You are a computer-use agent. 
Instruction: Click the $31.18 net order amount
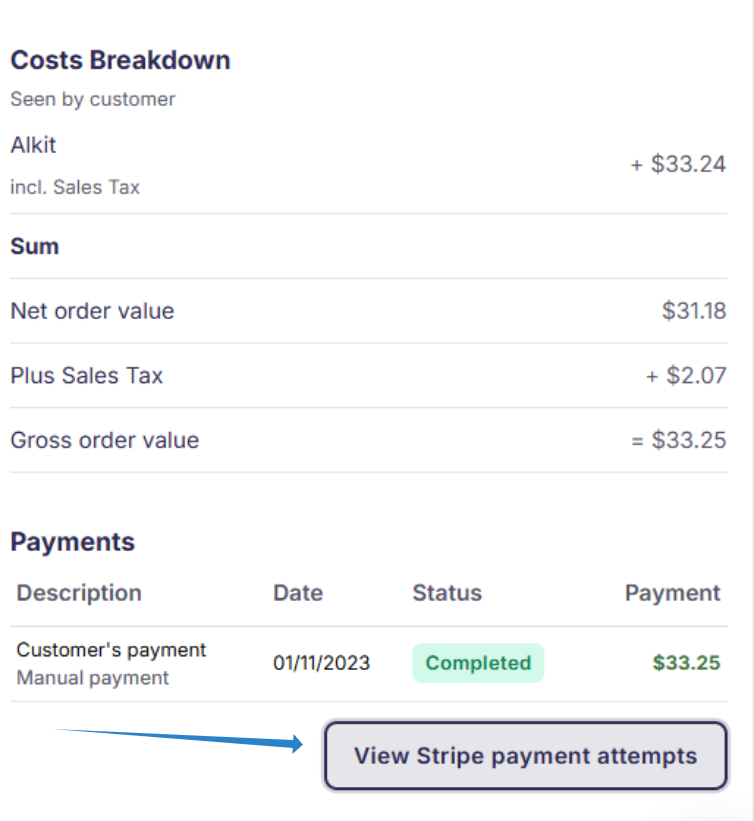pos(693,311)
